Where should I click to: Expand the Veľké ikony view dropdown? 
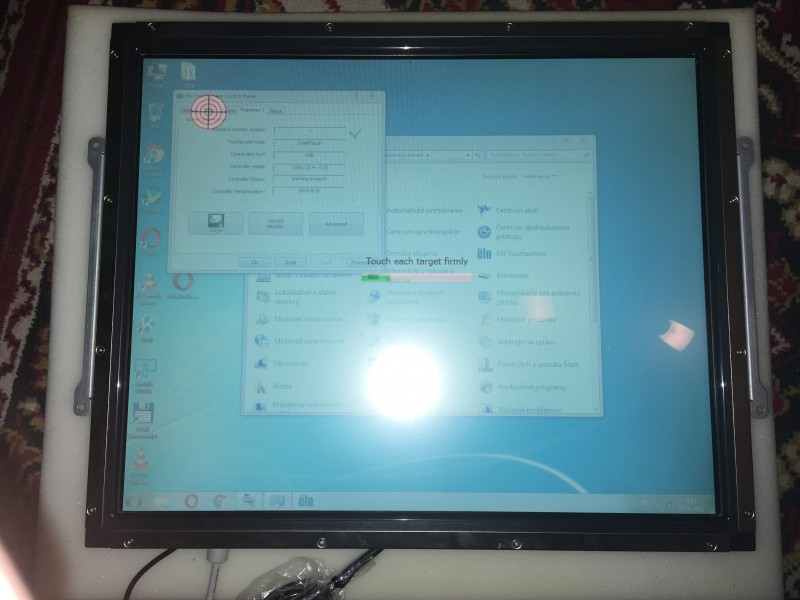tap(537, 177)
